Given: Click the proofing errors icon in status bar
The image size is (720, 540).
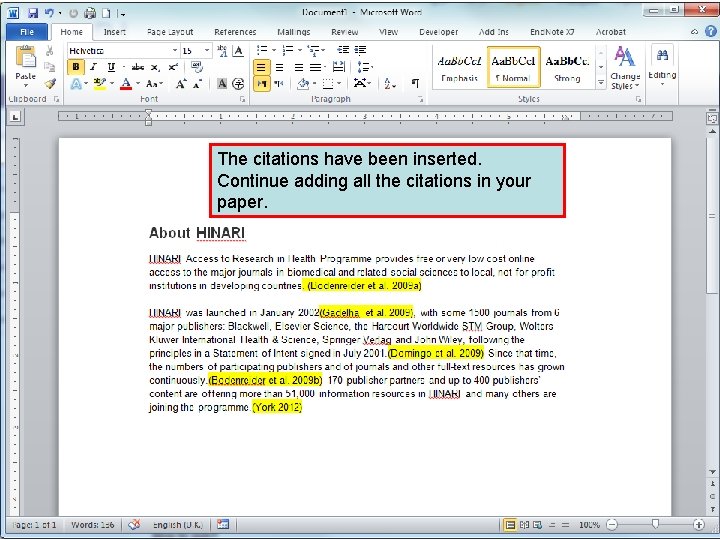Looking at the screenshot, I should tap(134, 524).
